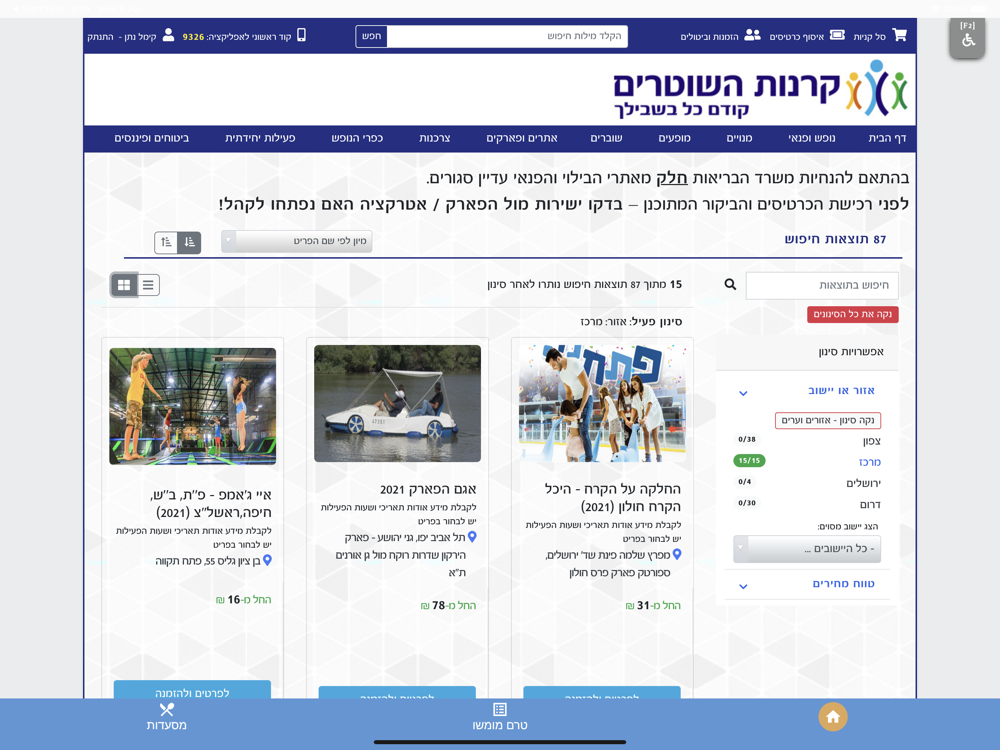This screenshot has width=1000, height=750.
Task: Toggle the Center region filter
Action: tap(870, 462)
